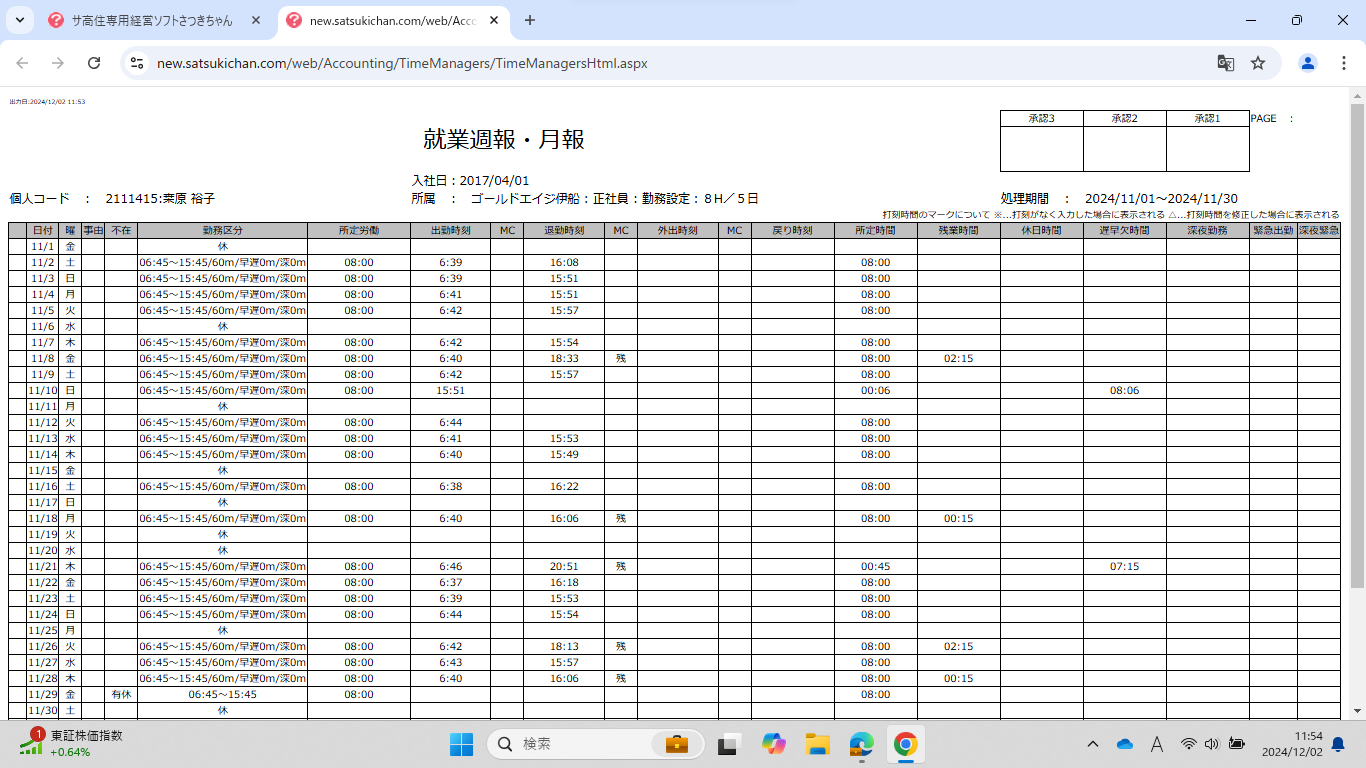Open the Google Translate page icon
This screenshot has height=768, width=1366.
coord(1225,63)
